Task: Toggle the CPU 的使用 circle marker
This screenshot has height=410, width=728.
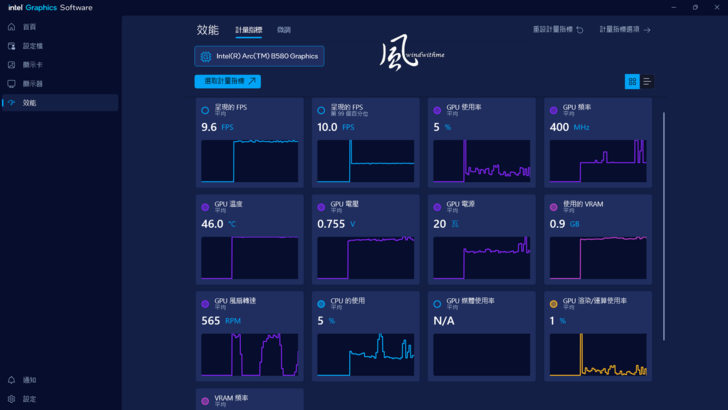Action: (321, 304)
